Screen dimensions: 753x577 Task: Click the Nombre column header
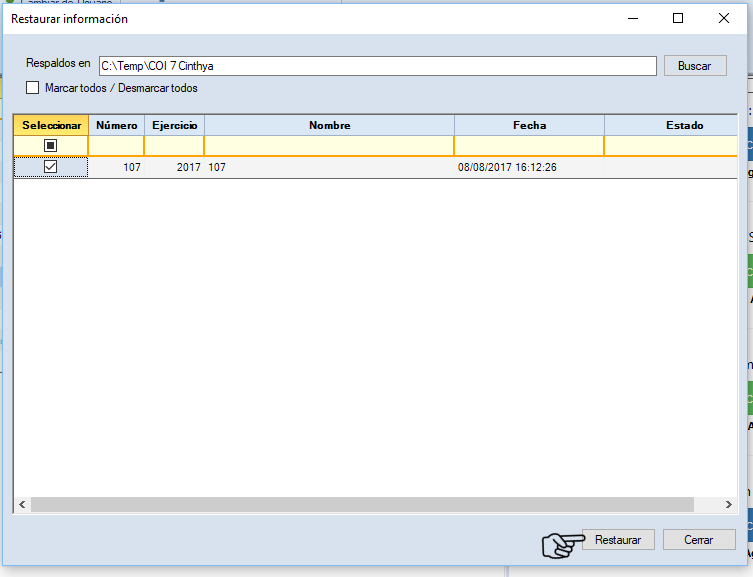pyautogui.click(x=329, y=125)
